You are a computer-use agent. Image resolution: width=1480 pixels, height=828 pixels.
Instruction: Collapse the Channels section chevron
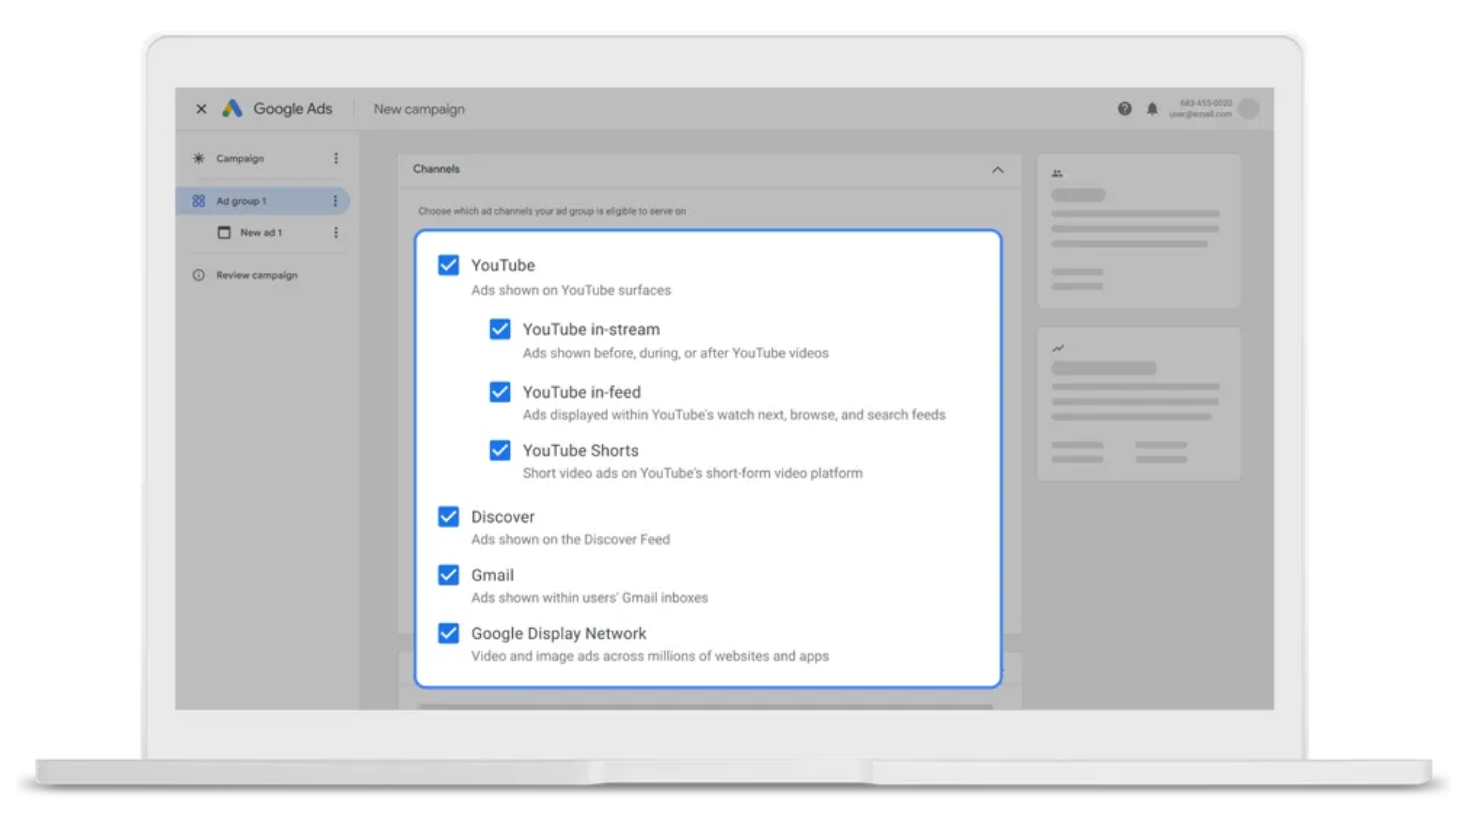point(997,170)
